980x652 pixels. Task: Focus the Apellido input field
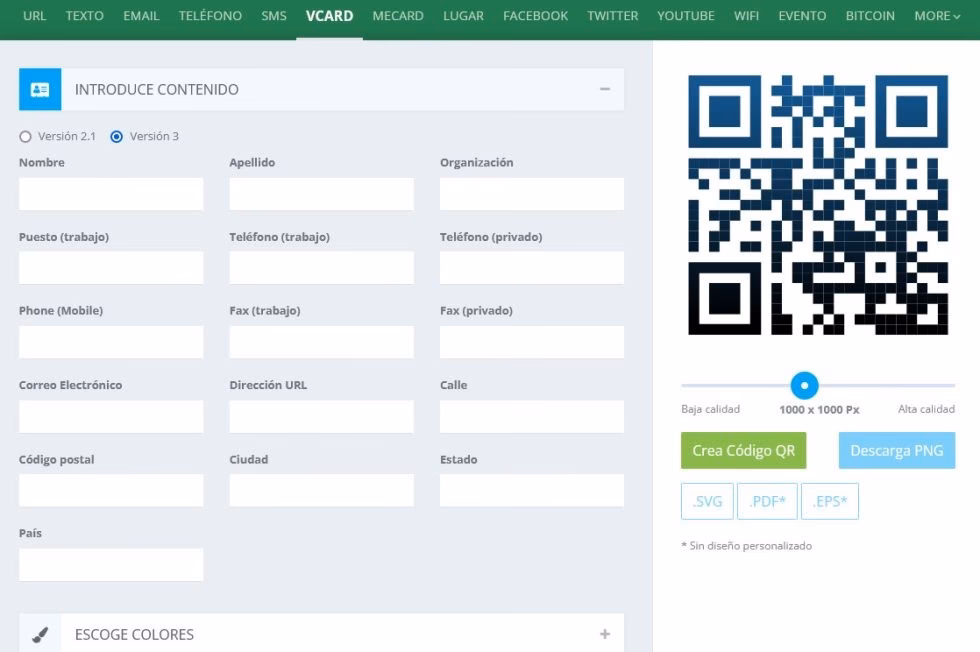coord(321,194)
